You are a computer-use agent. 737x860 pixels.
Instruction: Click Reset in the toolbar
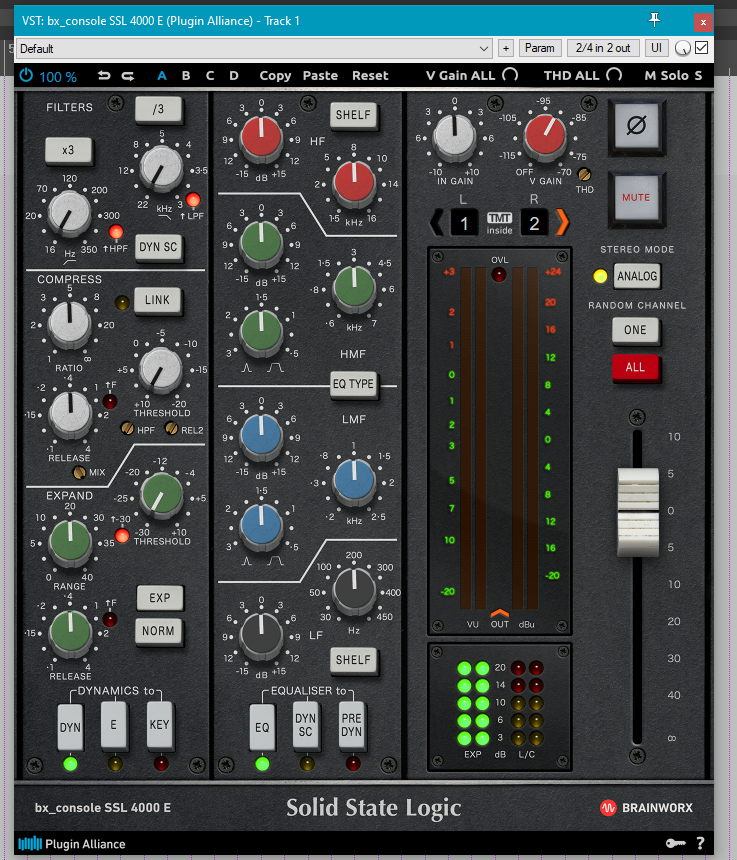click(370, 76)
